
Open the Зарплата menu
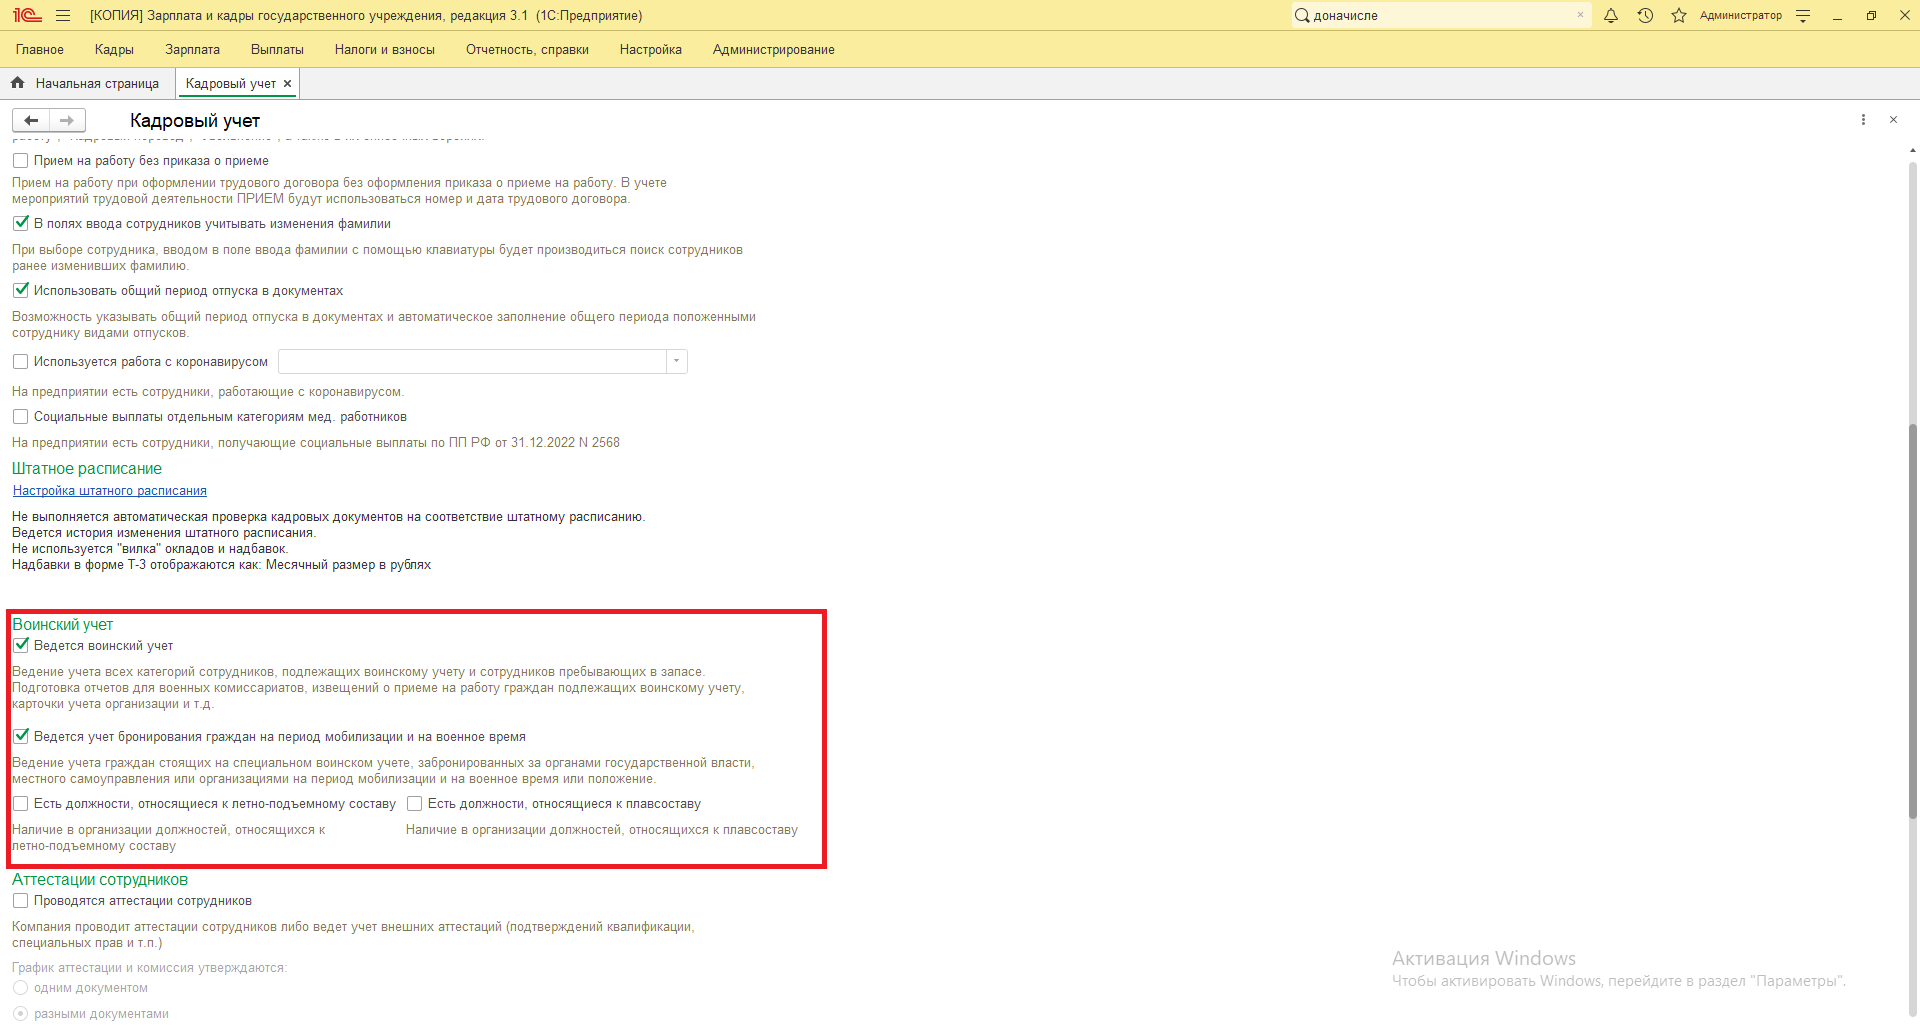click(192, 49)
